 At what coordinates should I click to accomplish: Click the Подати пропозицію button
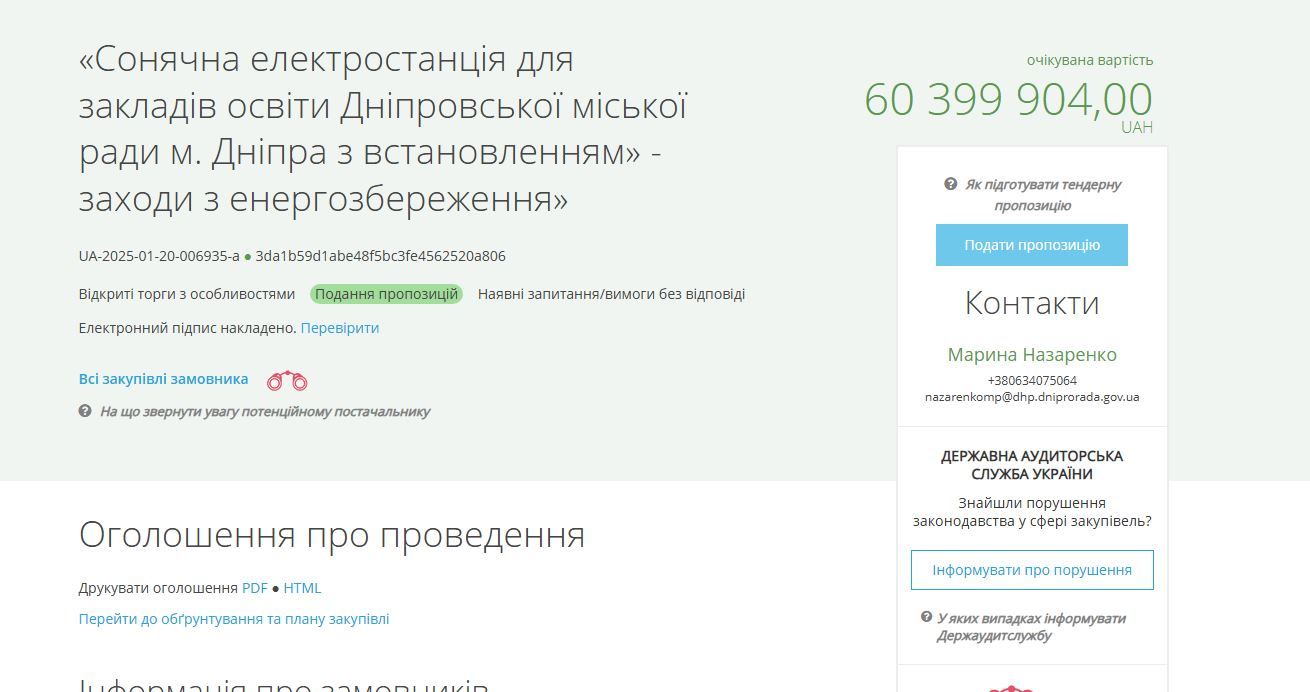click(x=1031, y=244)
